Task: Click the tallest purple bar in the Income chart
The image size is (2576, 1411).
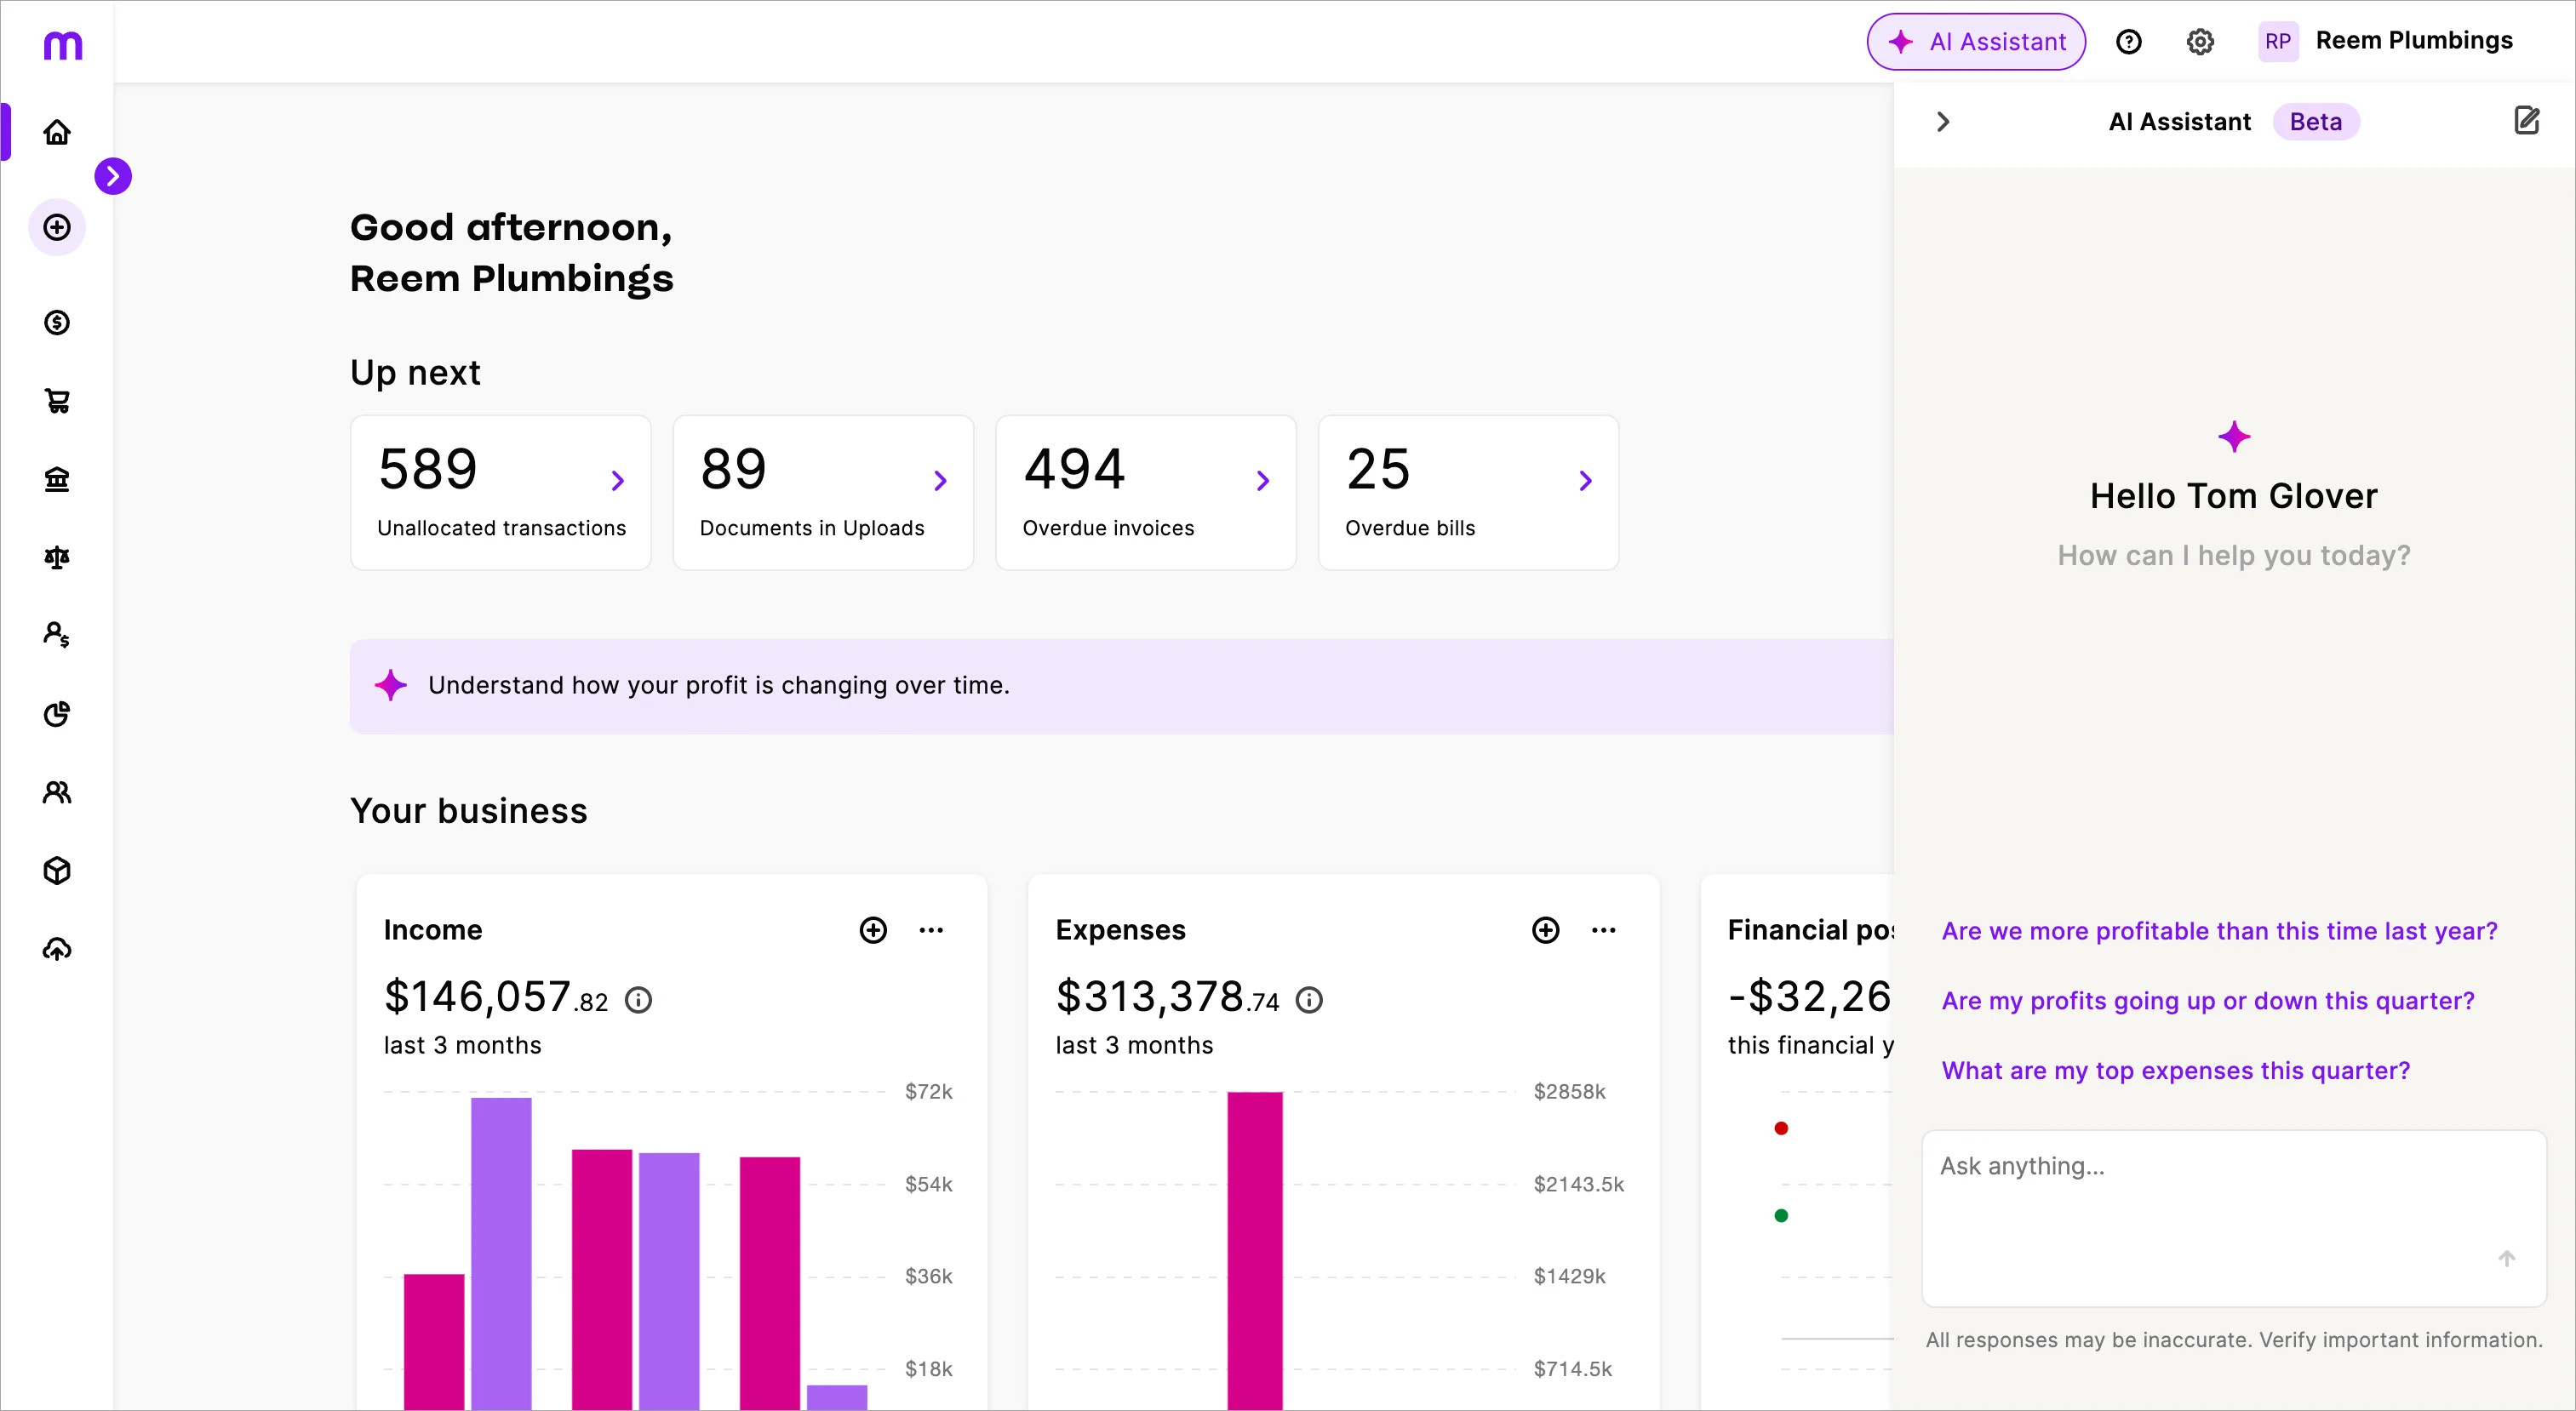Action: point(500,1254)
